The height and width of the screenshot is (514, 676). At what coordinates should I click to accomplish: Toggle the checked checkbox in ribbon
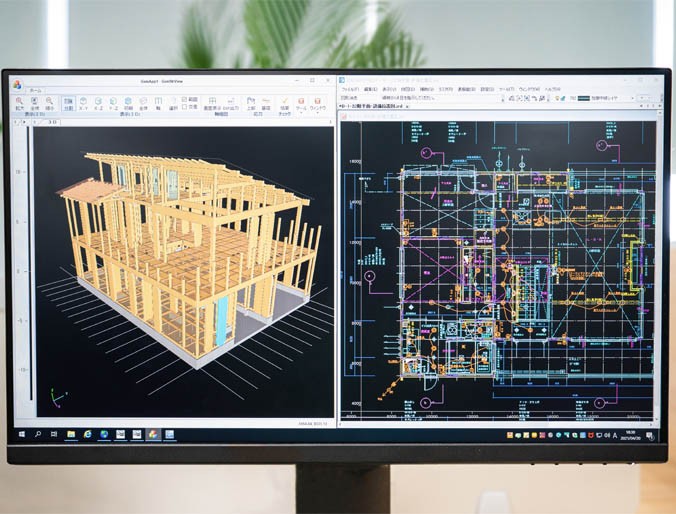tap(185, 100)
